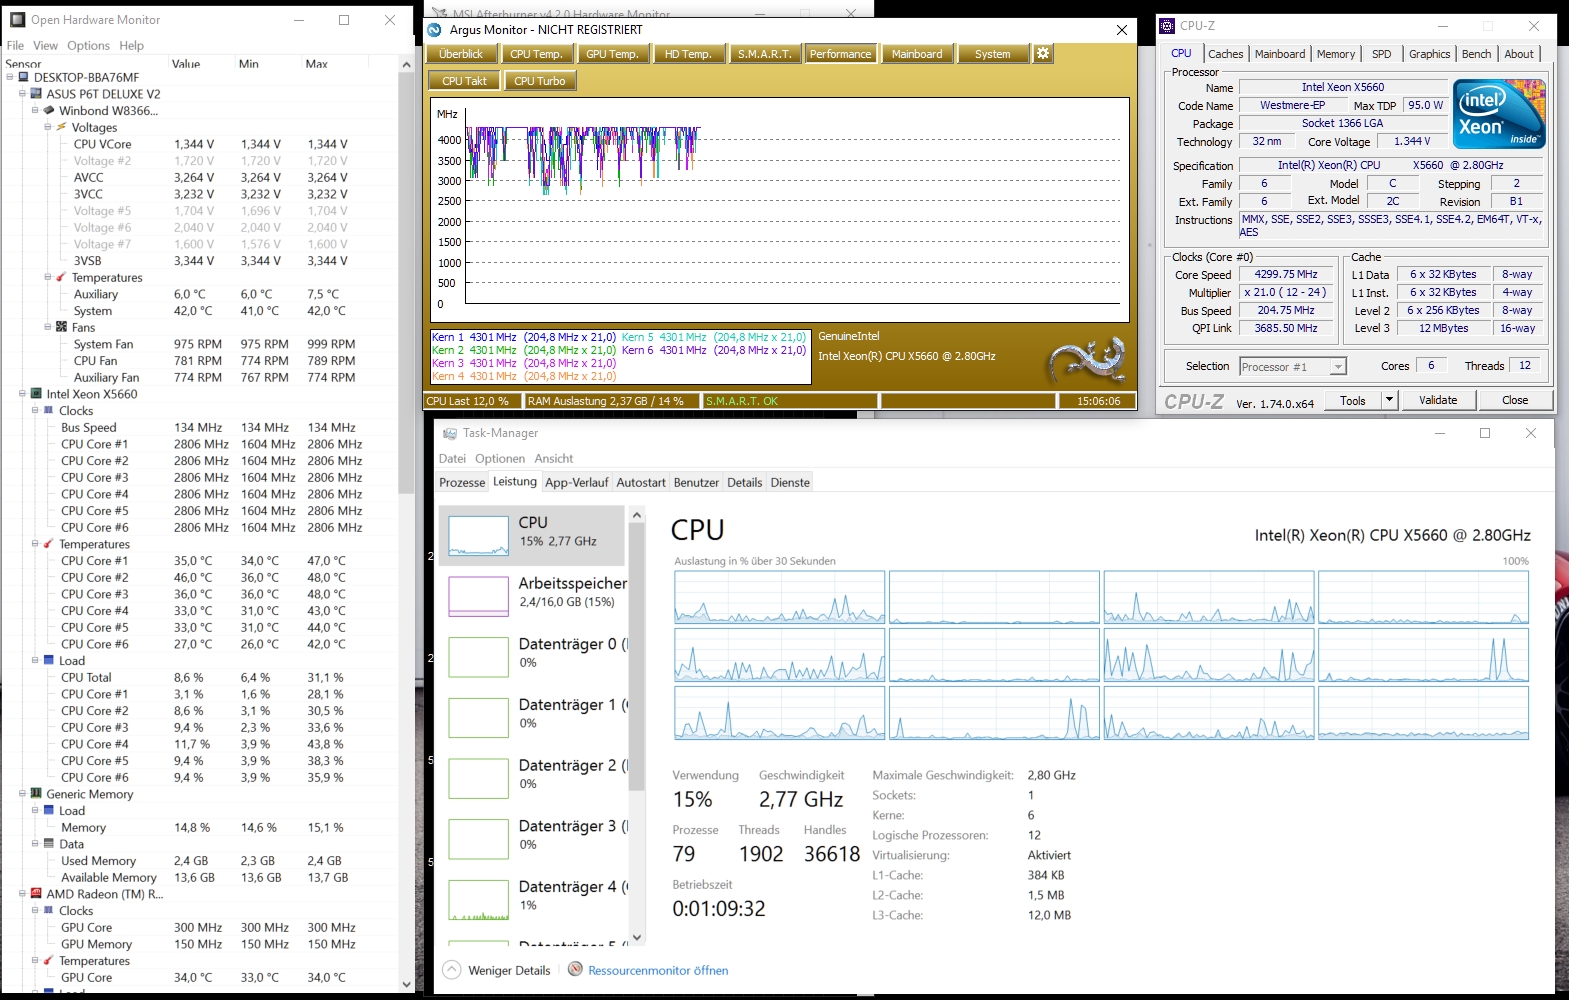Collapse the Generic Memory tree node
The height and width of the screenshot is (1000, 1569).
tap(22, 794)
